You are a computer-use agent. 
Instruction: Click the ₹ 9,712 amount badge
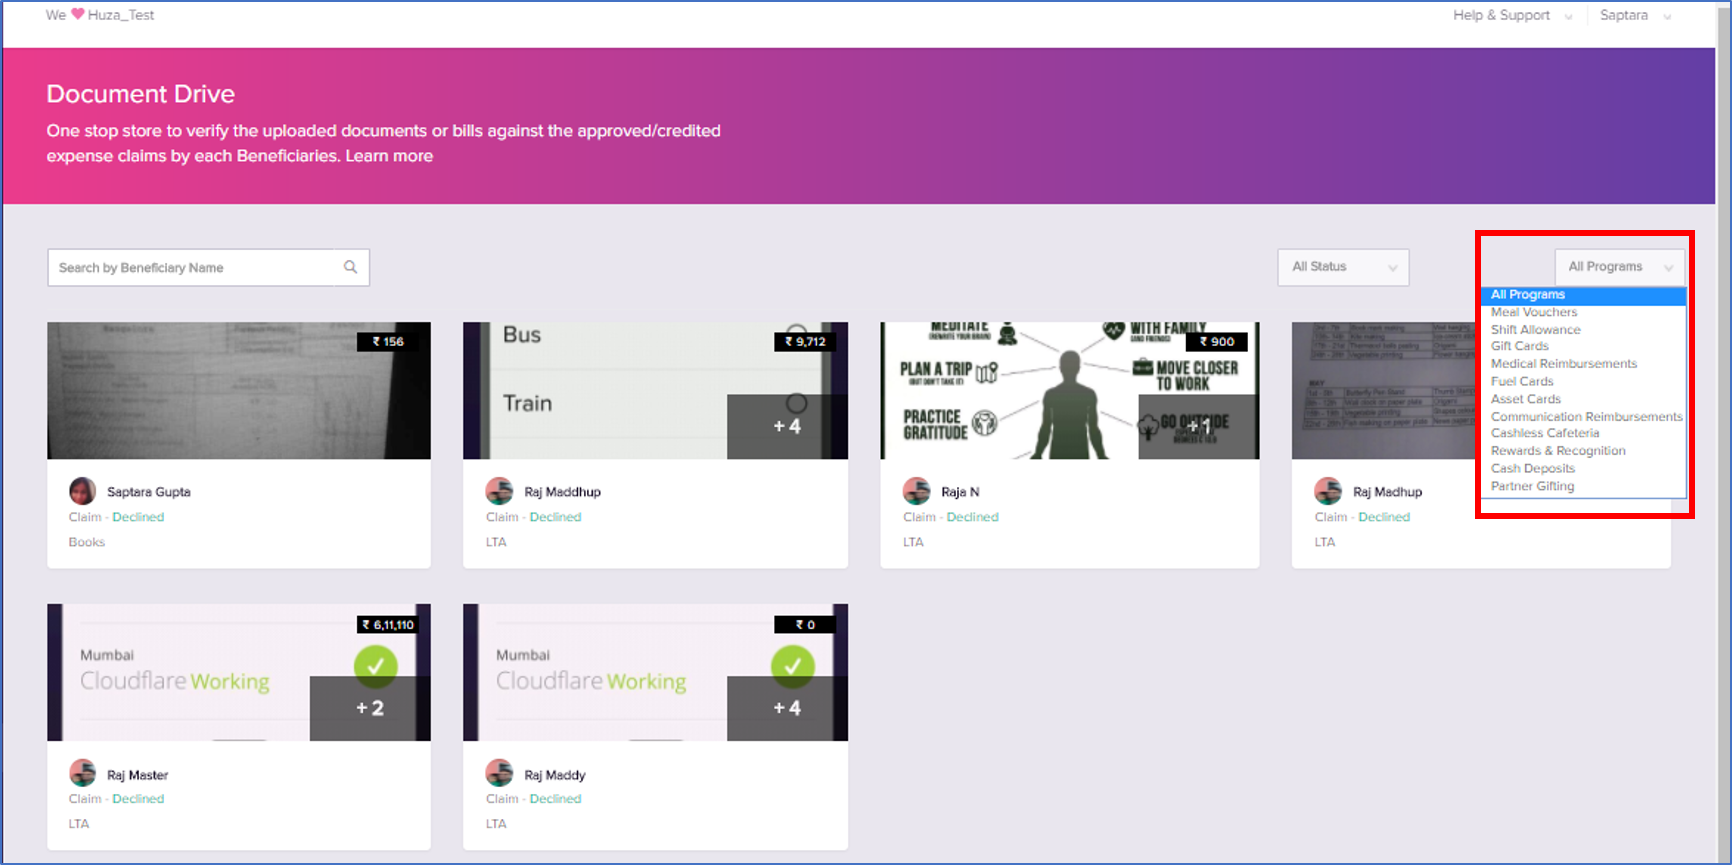point(805,342)
